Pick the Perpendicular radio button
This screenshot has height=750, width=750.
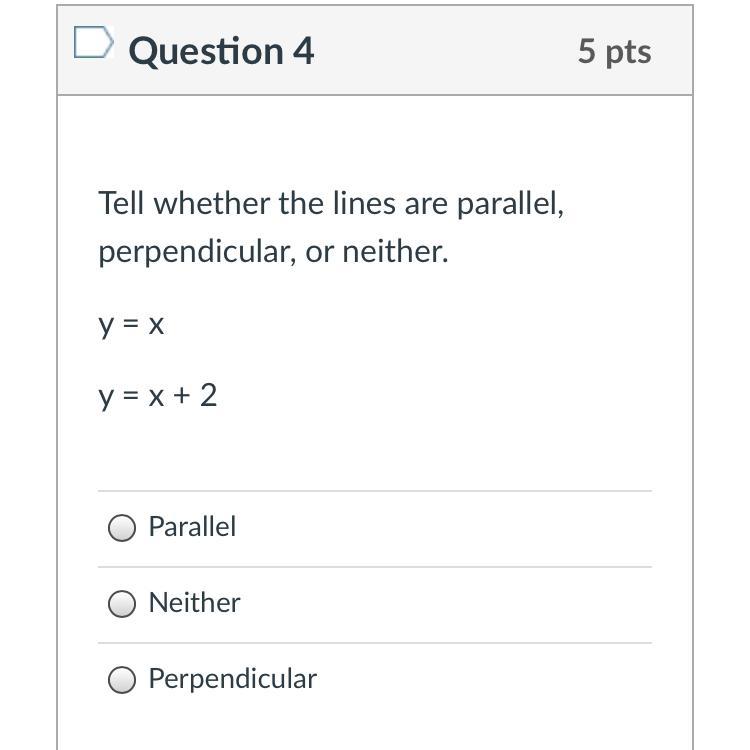122,680
